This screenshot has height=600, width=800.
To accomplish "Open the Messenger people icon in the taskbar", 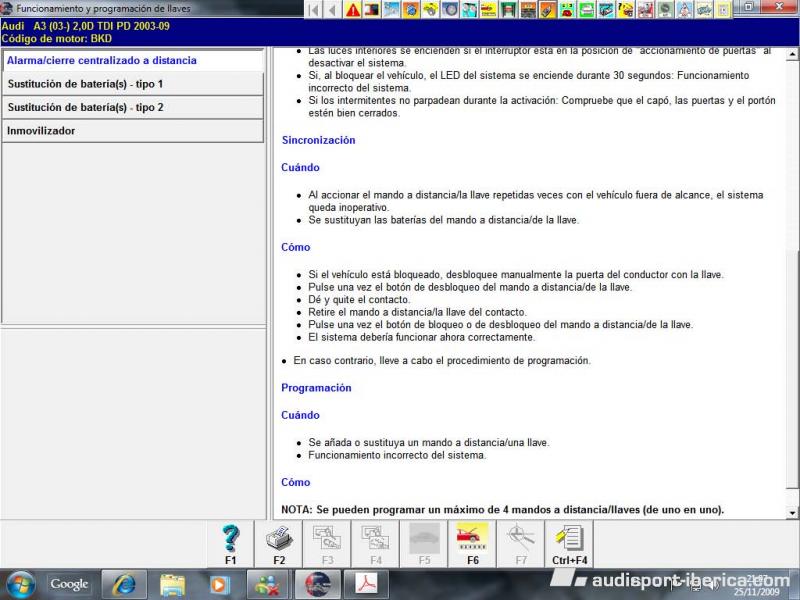I will (x=268, y=585).
